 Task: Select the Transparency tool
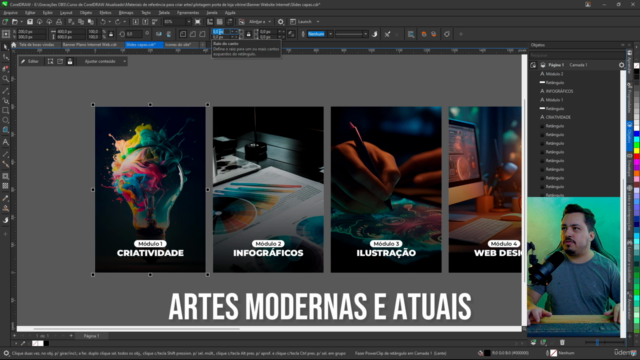coord(5,186)
